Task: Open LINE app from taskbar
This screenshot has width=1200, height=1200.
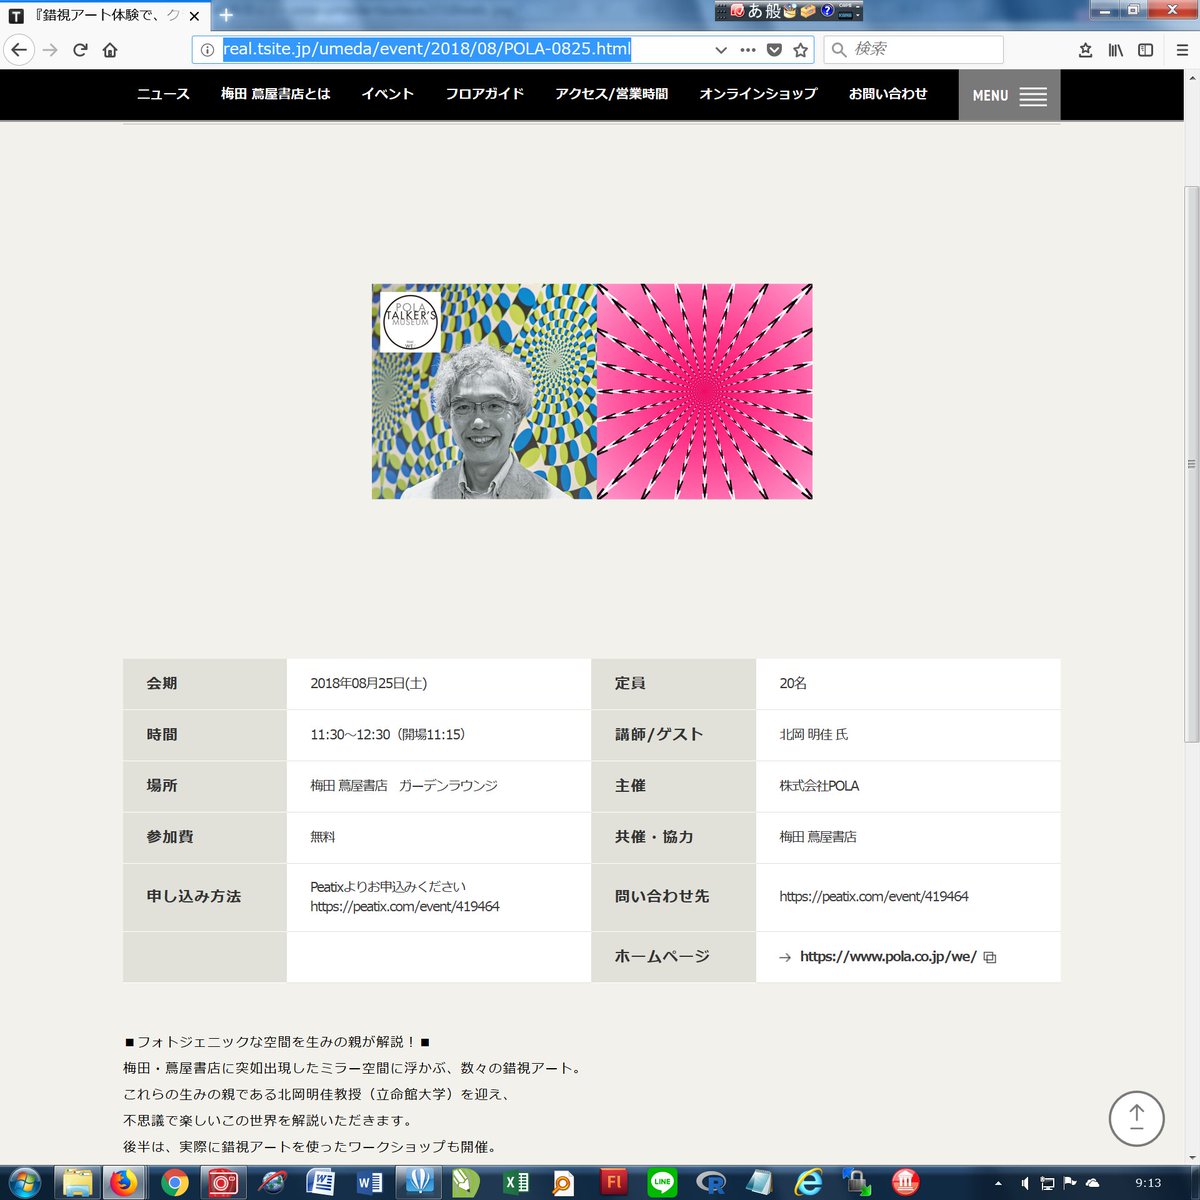Action: (x=662, y=1183)
